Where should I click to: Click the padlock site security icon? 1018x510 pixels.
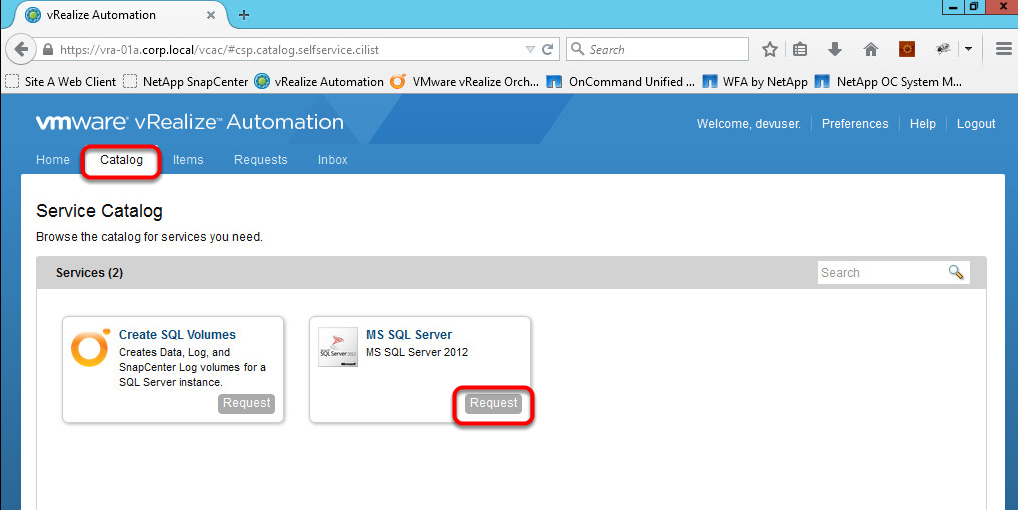pyautogui.click(x=47, y=49)
